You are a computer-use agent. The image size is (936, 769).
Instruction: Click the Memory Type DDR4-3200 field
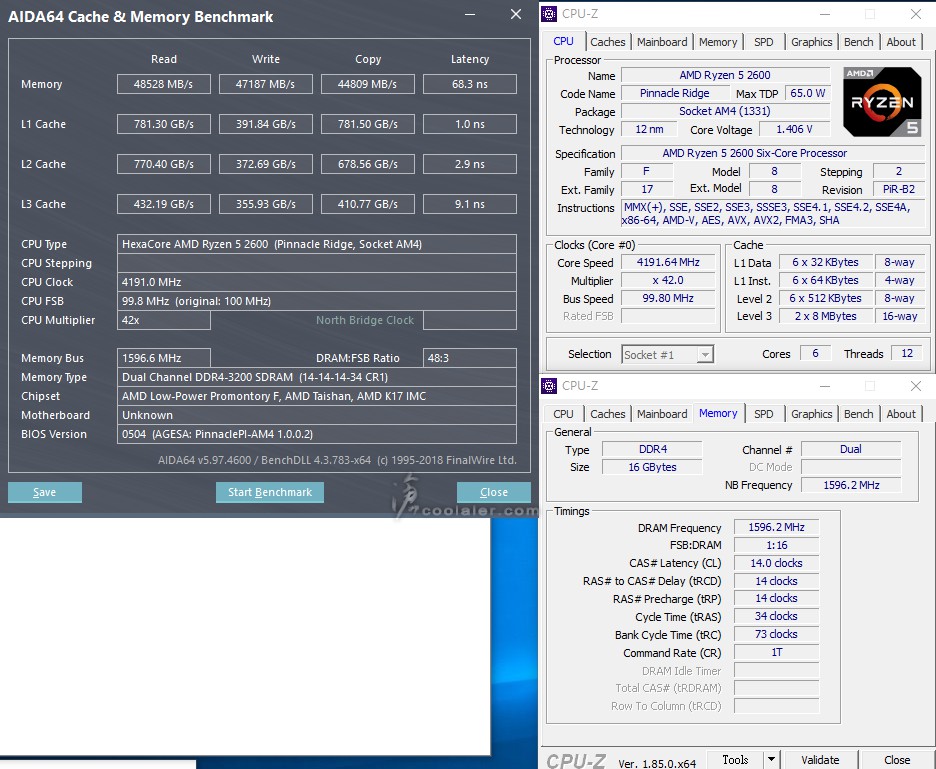pyautogui.click(x=317, y=377)
